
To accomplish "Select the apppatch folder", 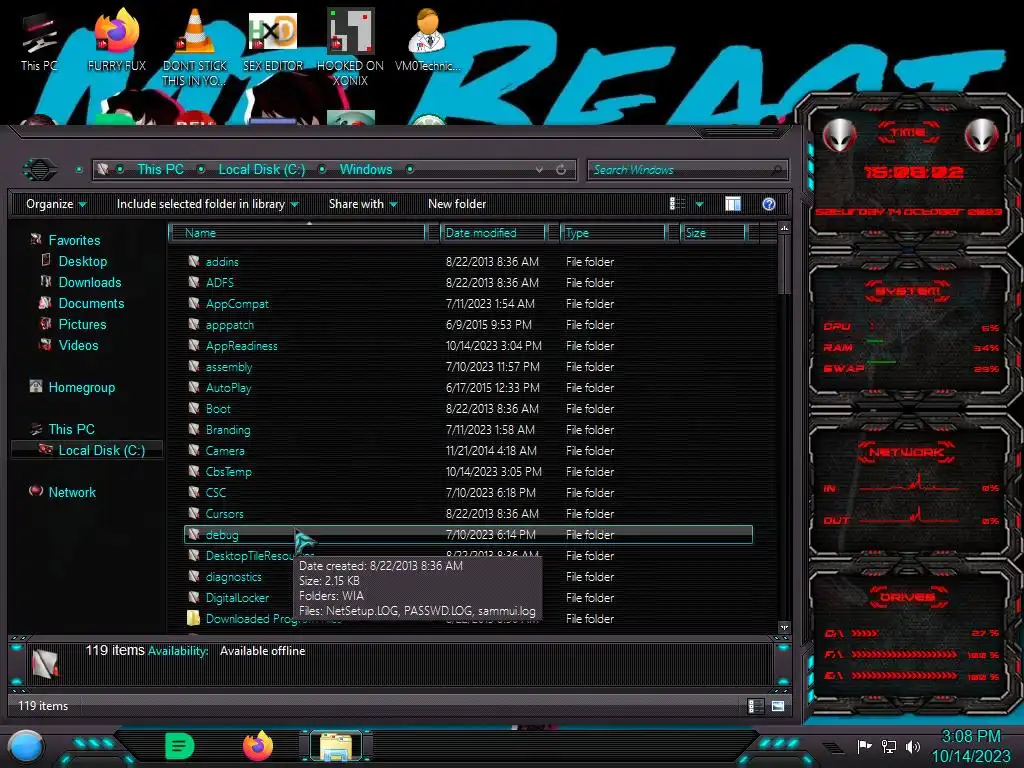I will [x=230, y=325].
